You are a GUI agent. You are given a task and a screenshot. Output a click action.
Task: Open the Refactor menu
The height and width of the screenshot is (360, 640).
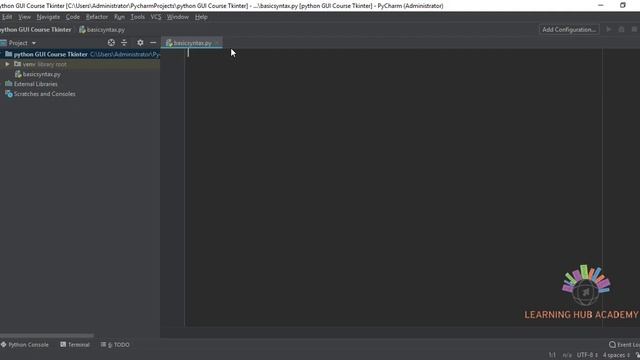tap(97, 17)
